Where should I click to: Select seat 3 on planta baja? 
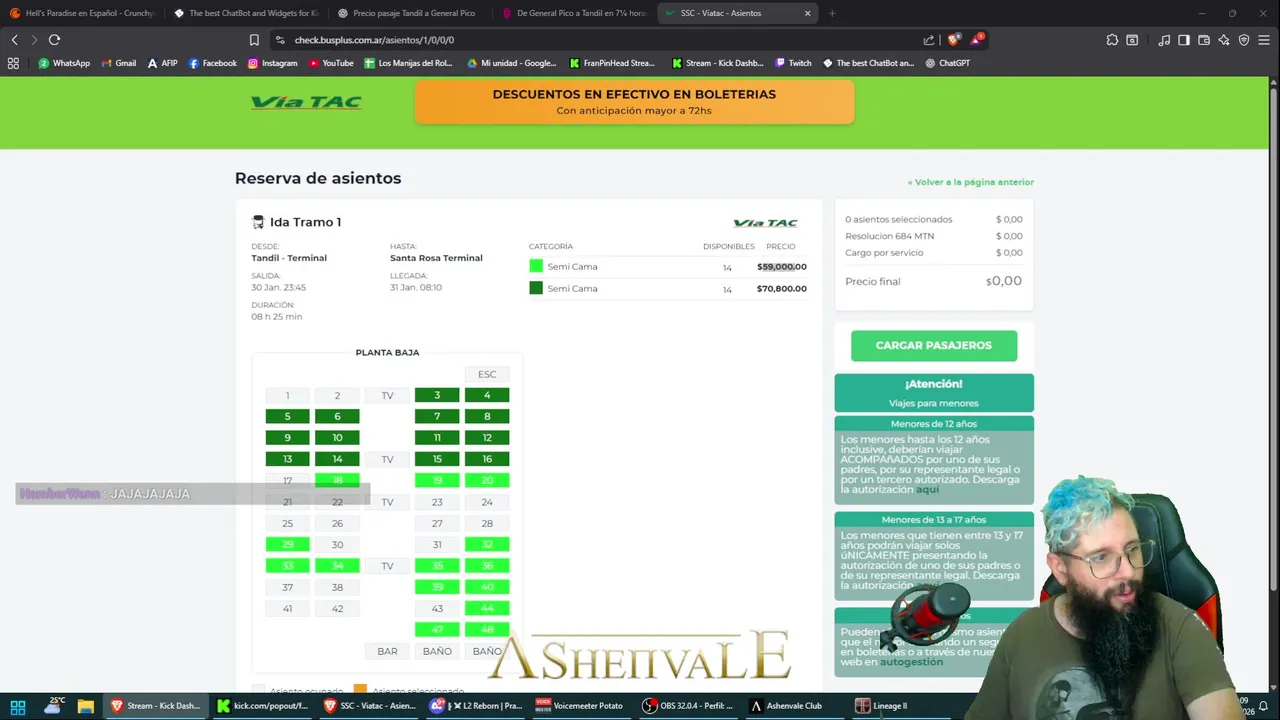pyautogui.click(x=437, y=395)
